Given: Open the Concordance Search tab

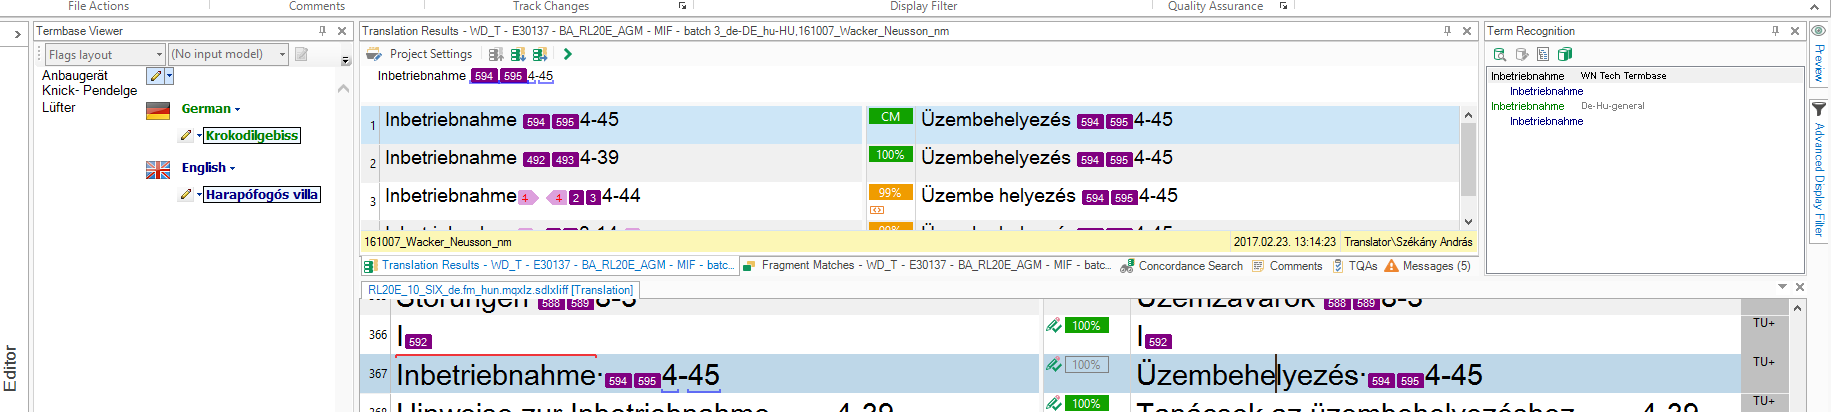Looking at the screenshot, I should point(1181,266).
